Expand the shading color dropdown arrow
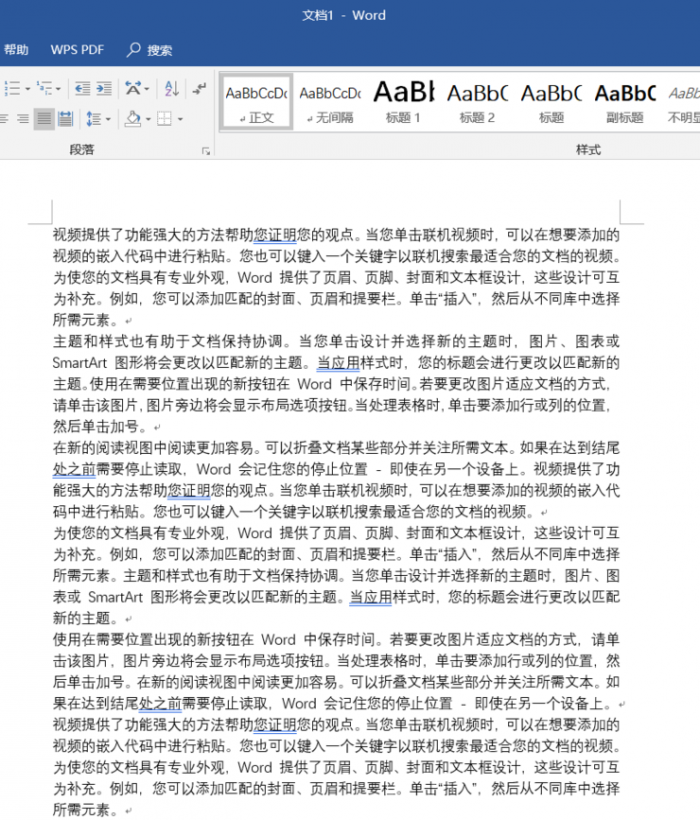Image resolution: width=700 pixels, height=820 pixels. pyautogui.click(x=148, y=119)
